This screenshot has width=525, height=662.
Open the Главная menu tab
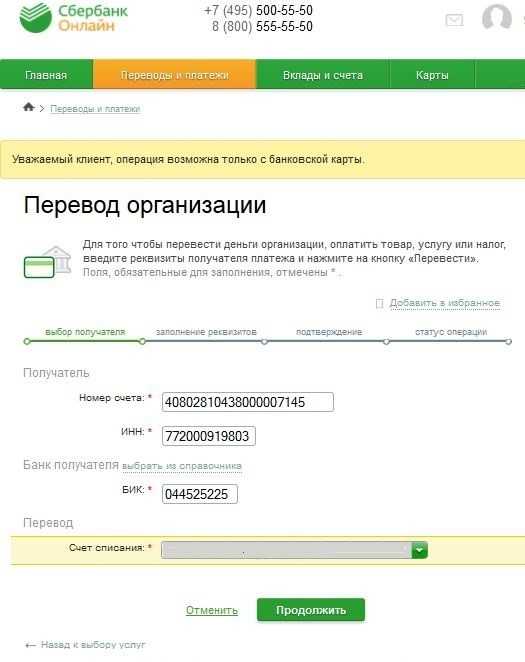[x=46, y=75]
